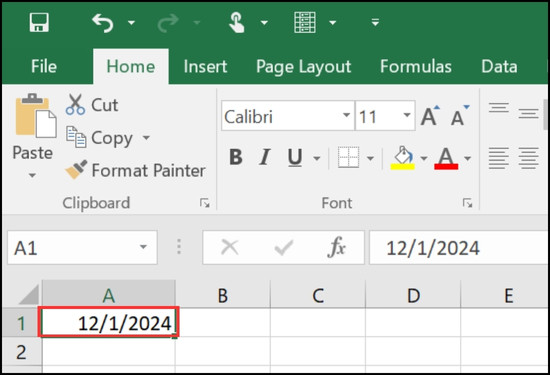Select column E header
The width and height of the screenshot is (550, 375).
pyautogui.click(x=505, y=294)
